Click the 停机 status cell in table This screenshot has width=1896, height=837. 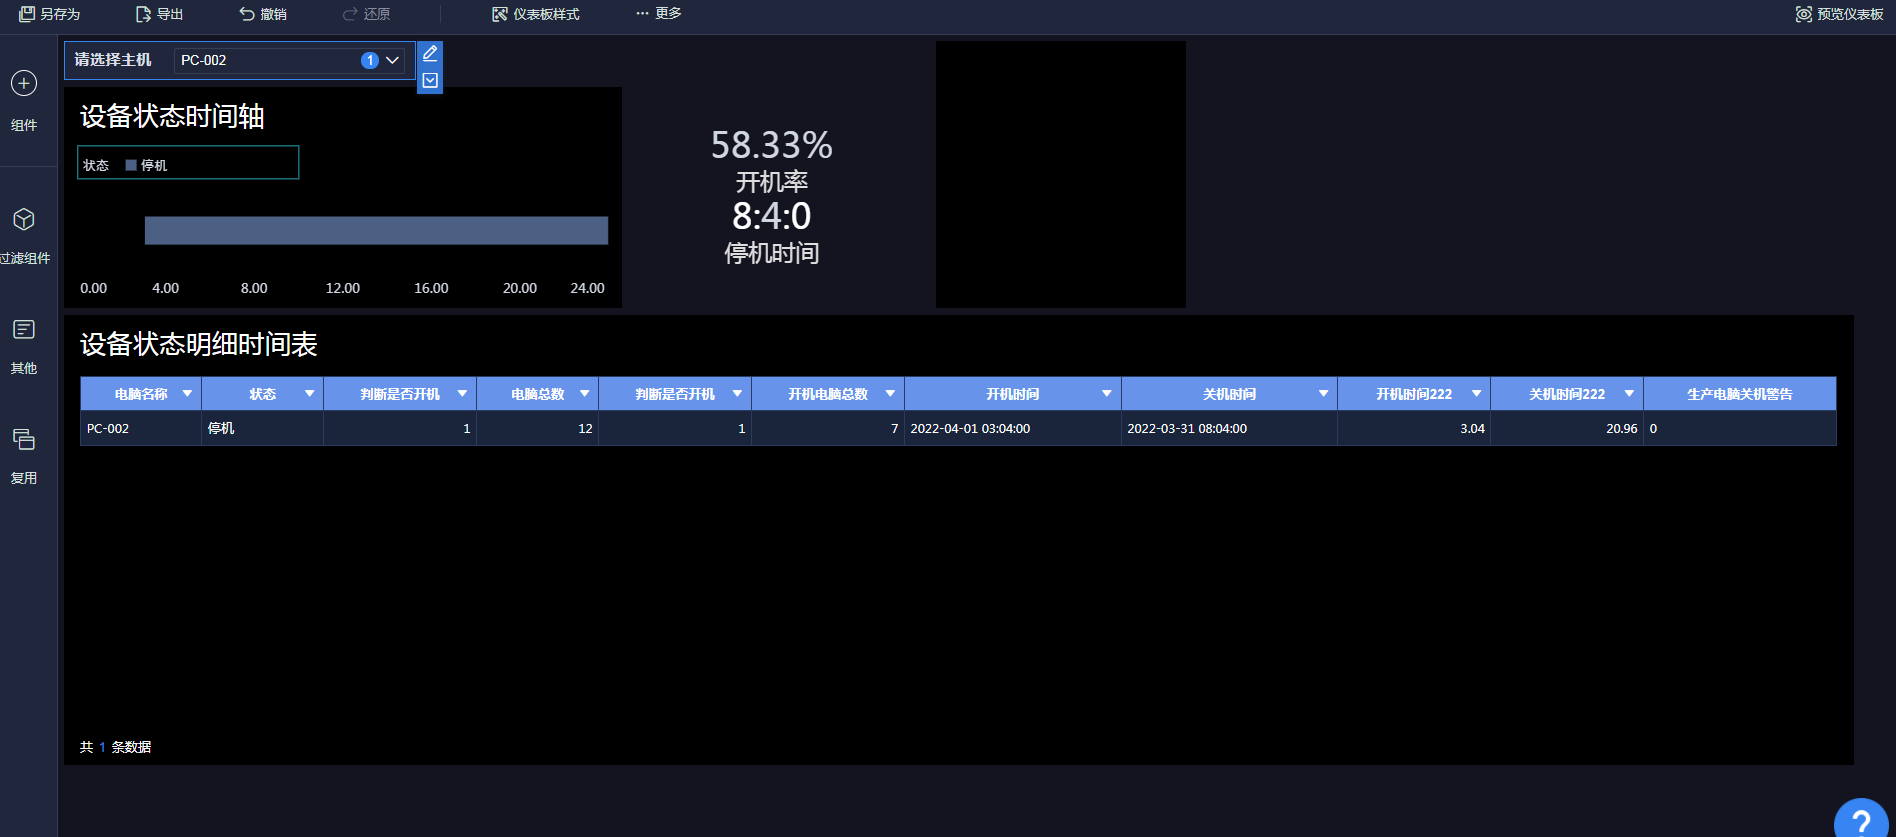tap(263, 428)
